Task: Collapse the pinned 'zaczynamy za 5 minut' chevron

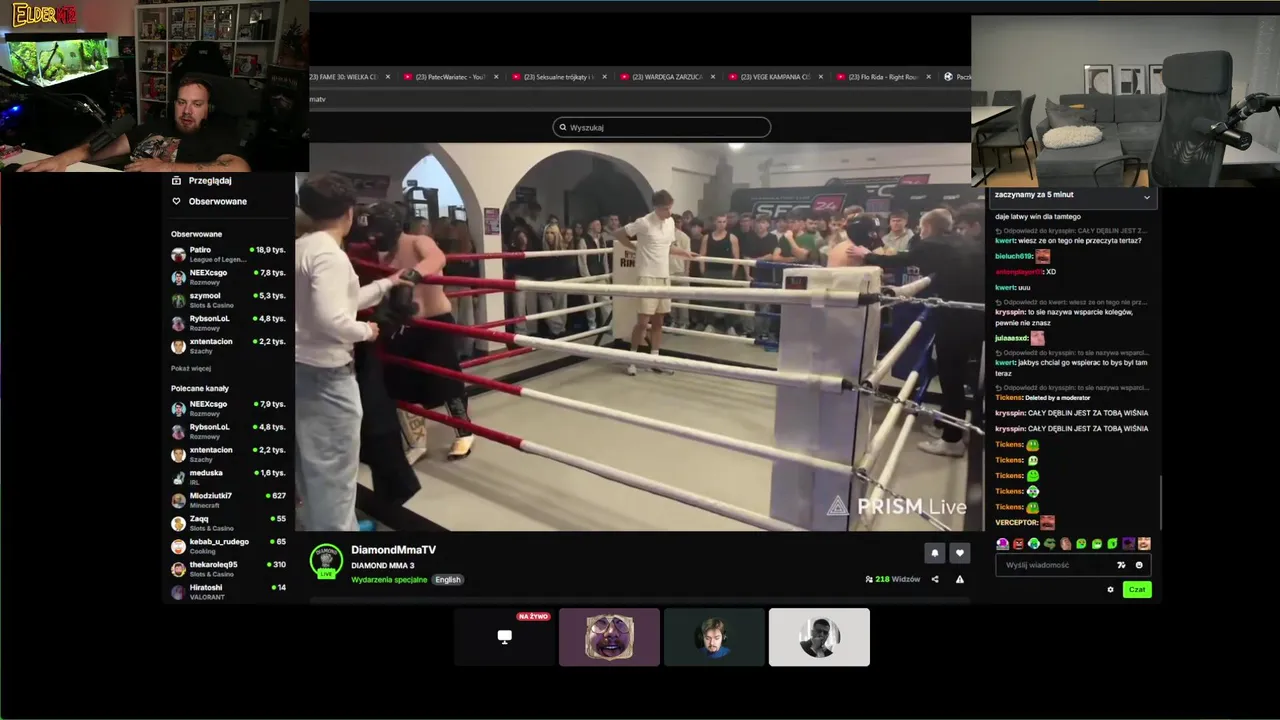Action: [1147, 197]
